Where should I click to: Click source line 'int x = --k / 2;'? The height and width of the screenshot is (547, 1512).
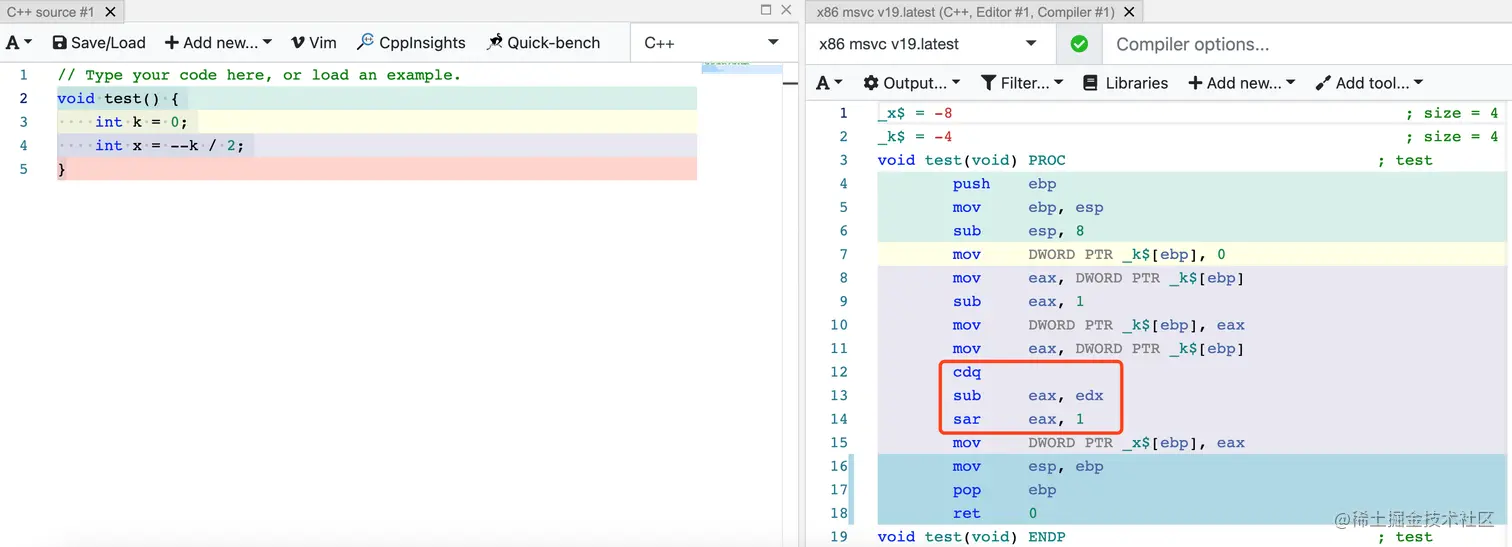tap(169, 145)
